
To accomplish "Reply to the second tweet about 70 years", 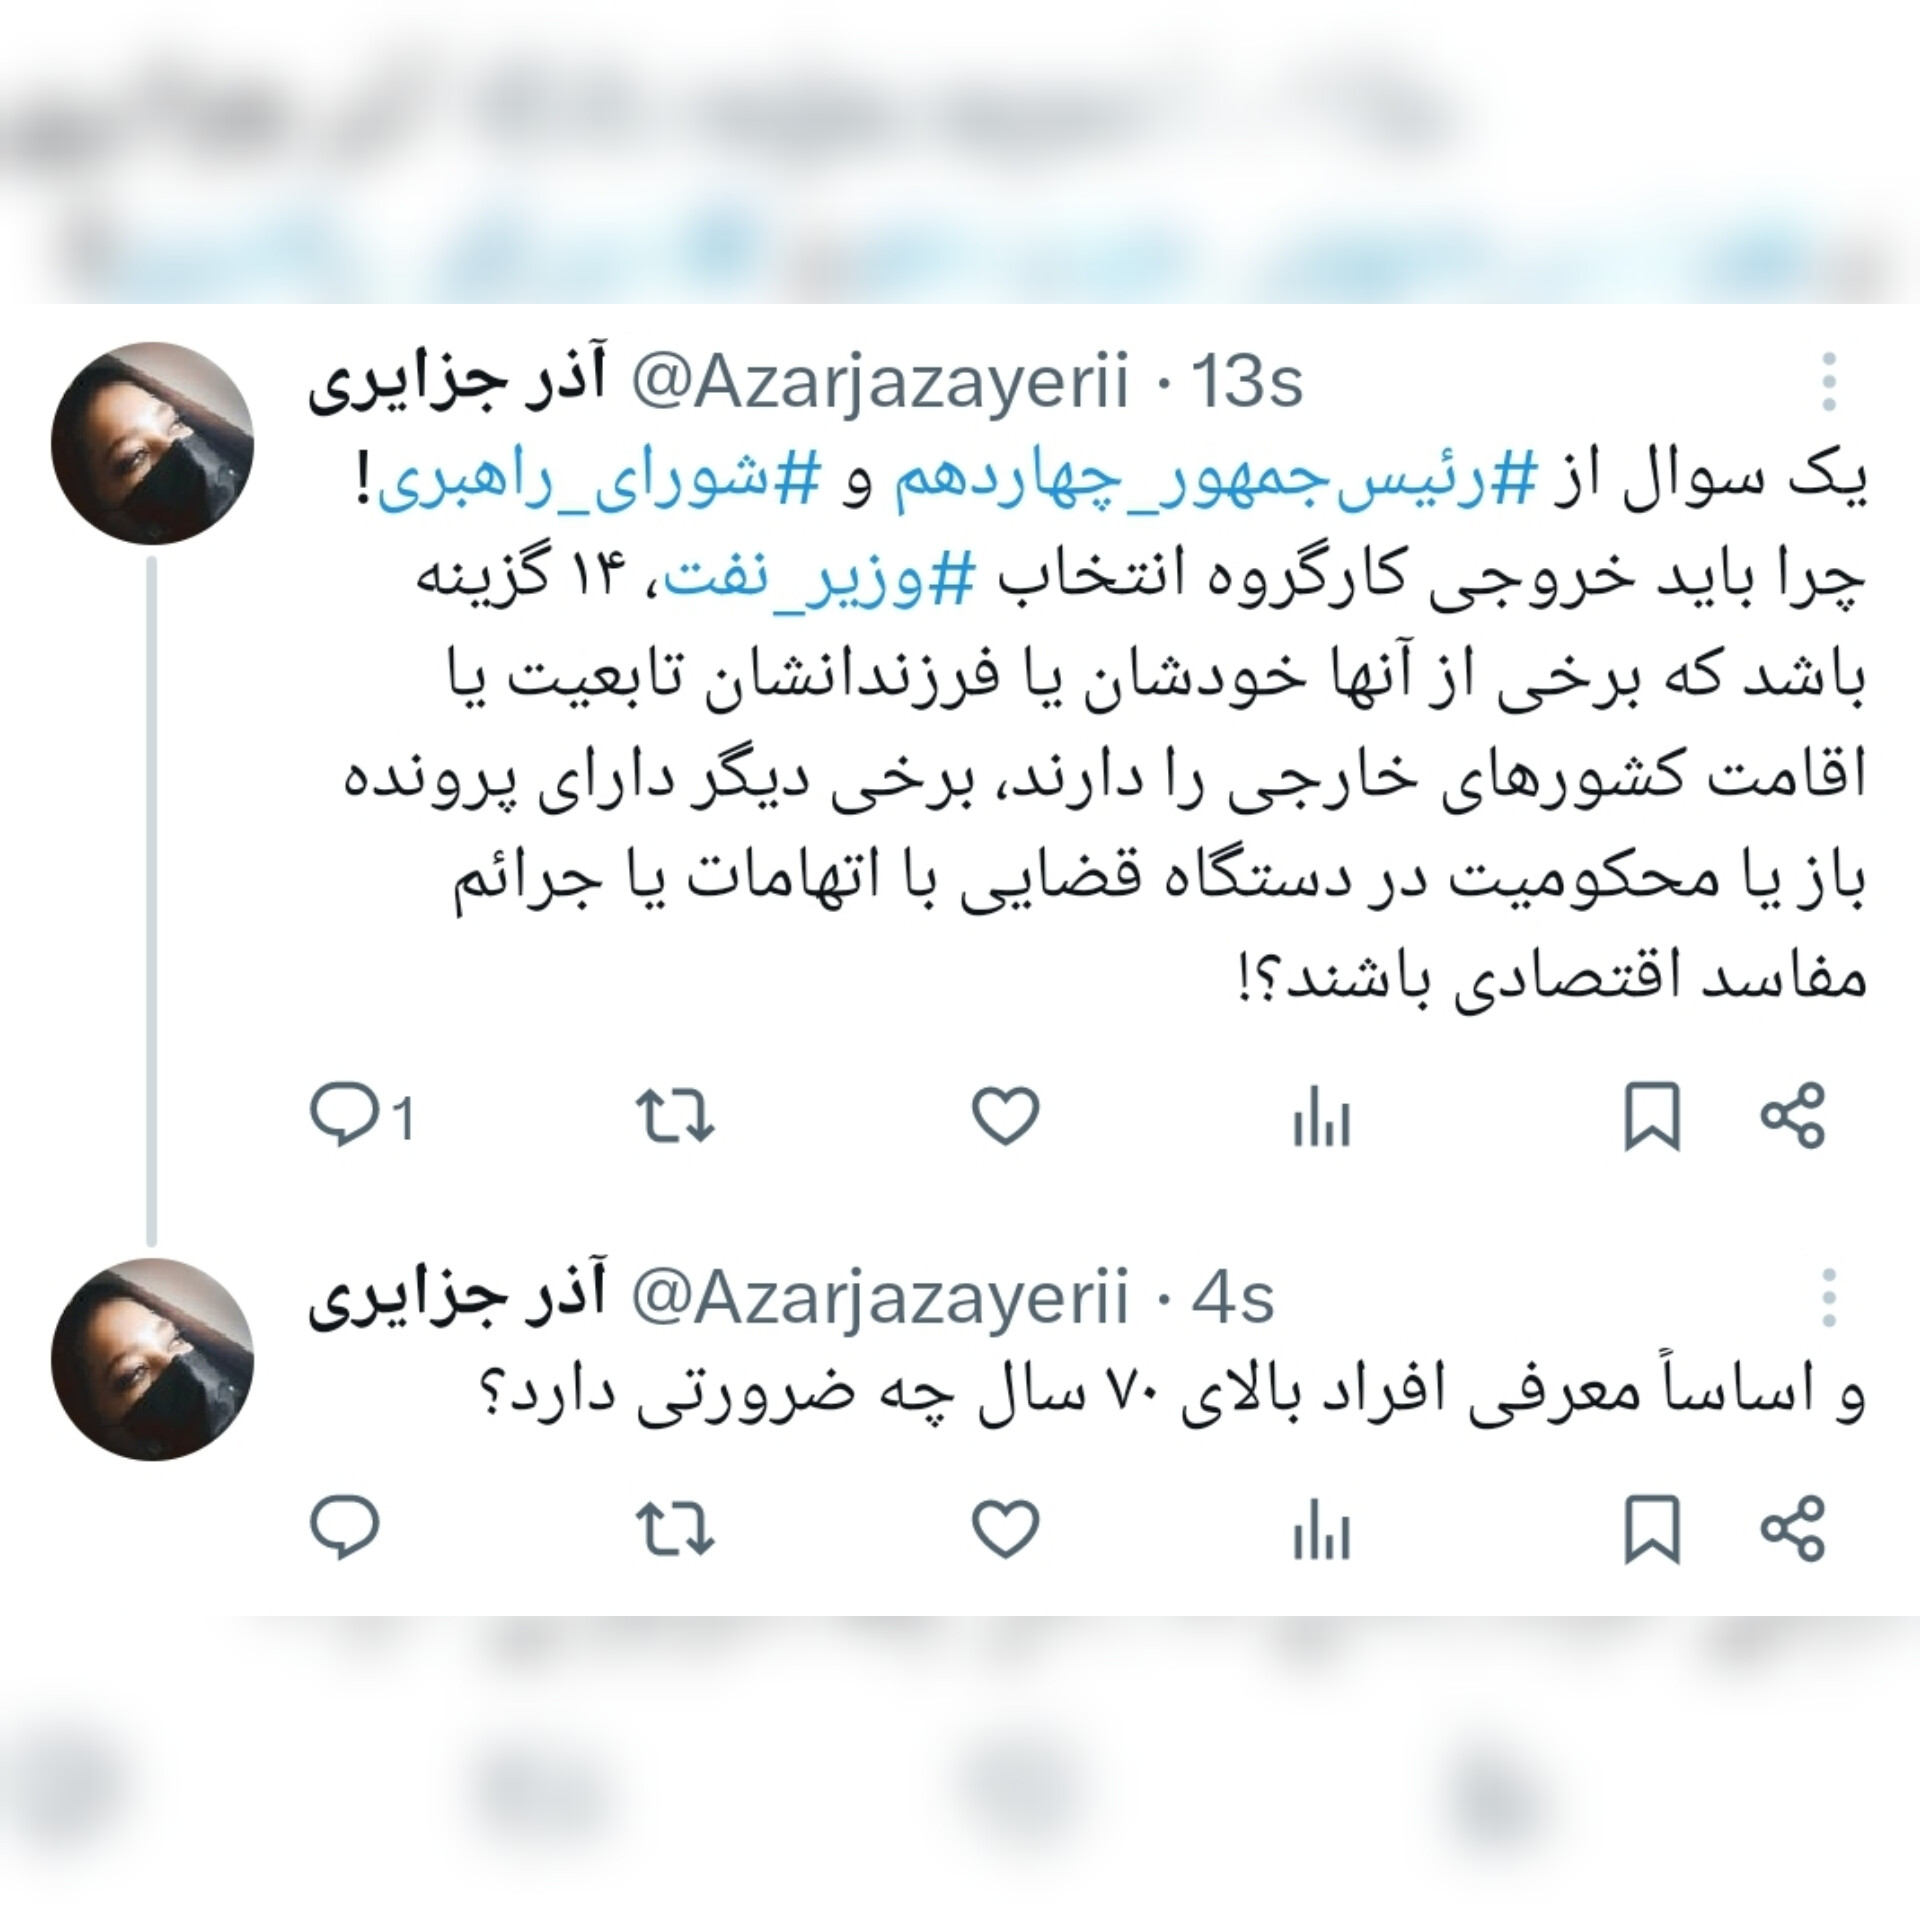I will (344, 1528).
